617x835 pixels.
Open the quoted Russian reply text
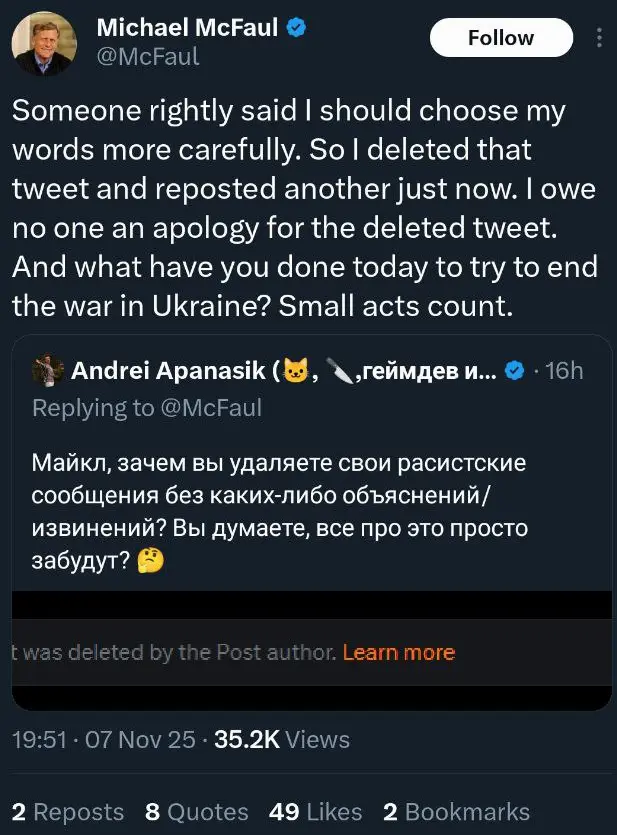pyautogui.click(x=280, y=510)
